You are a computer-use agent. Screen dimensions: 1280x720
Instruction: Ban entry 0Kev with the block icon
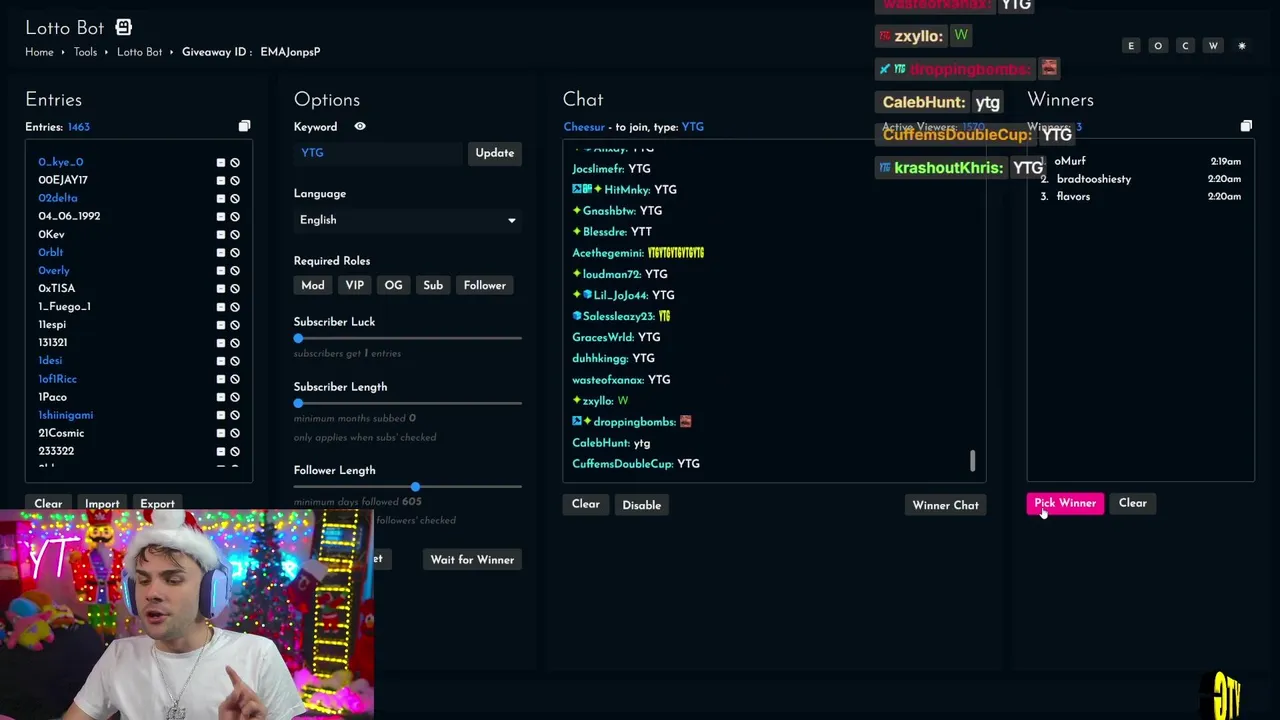235,234
